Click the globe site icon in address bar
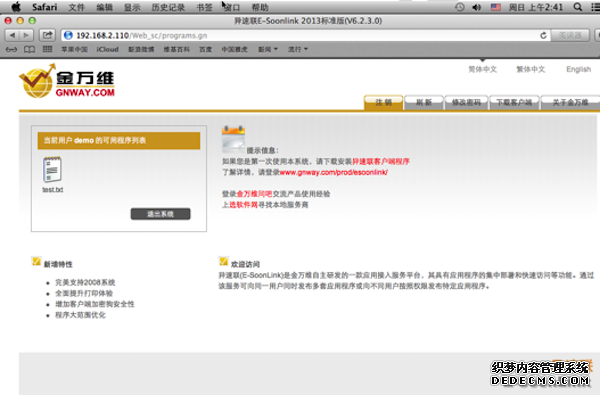The width and height of the screenshot is (600, 395). pos(68,35)
